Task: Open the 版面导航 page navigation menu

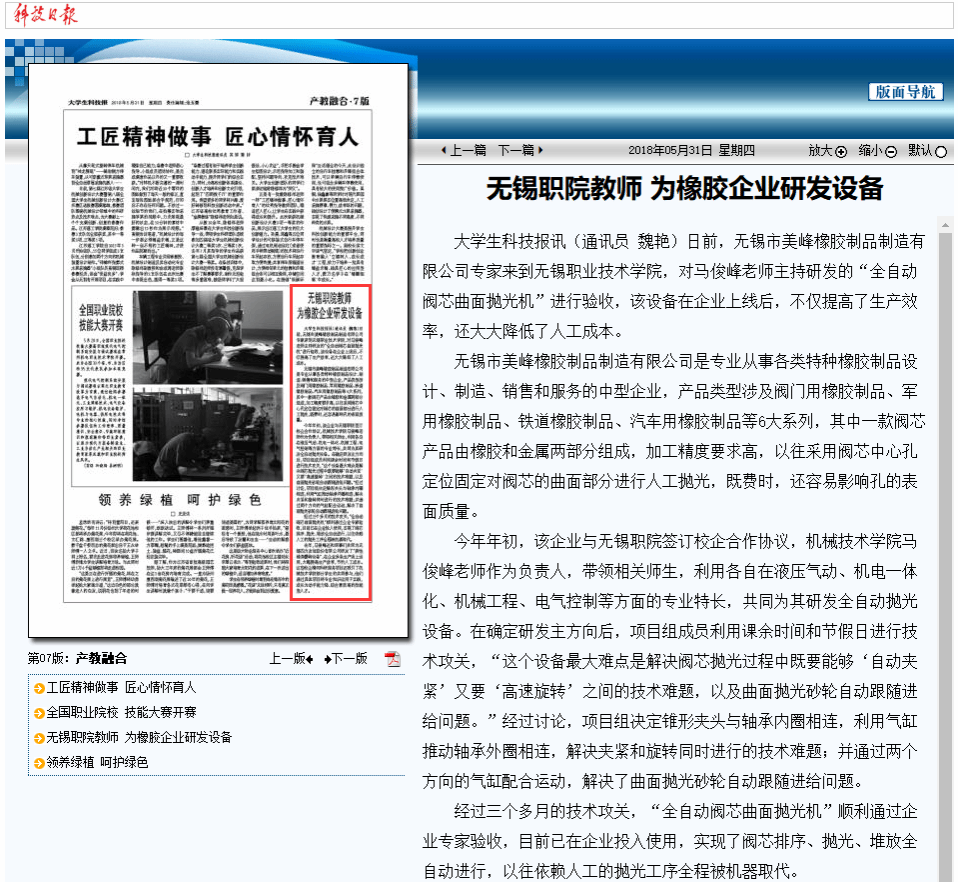Action: pyautogui.click(x=905, y=92)
